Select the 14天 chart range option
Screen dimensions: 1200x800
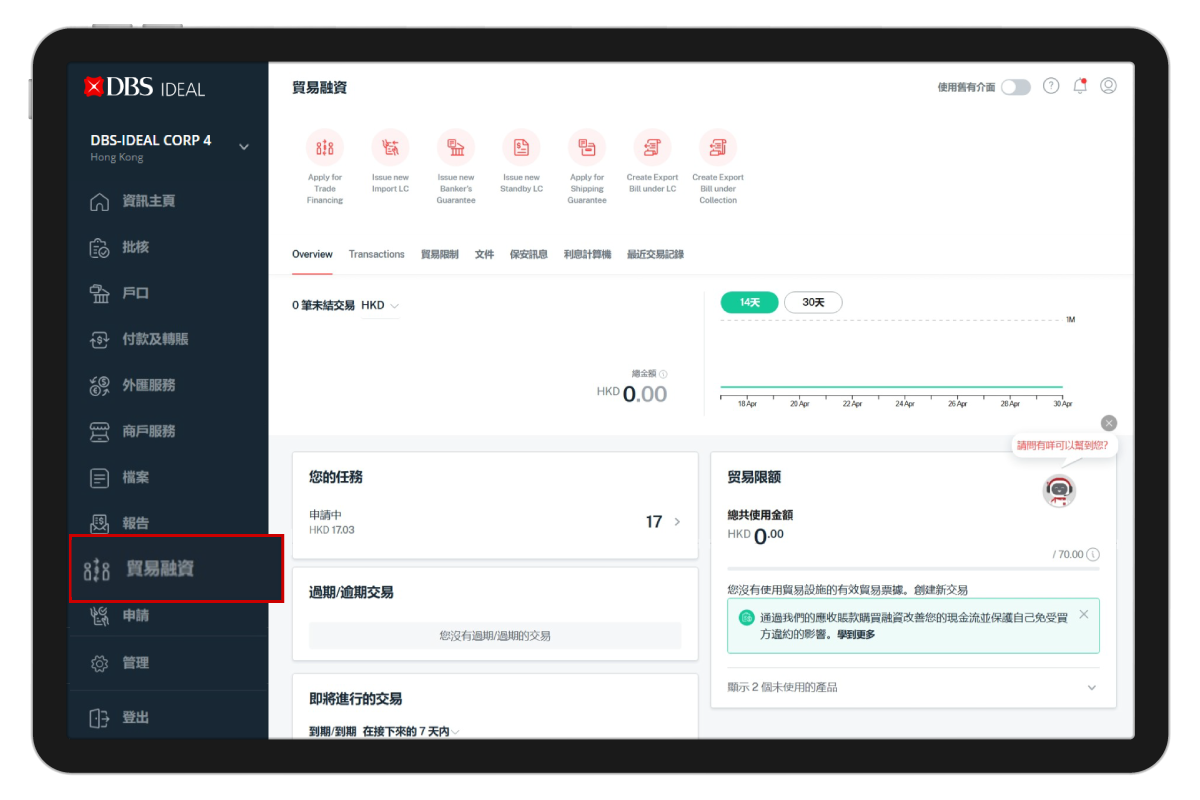coord(749,302)
